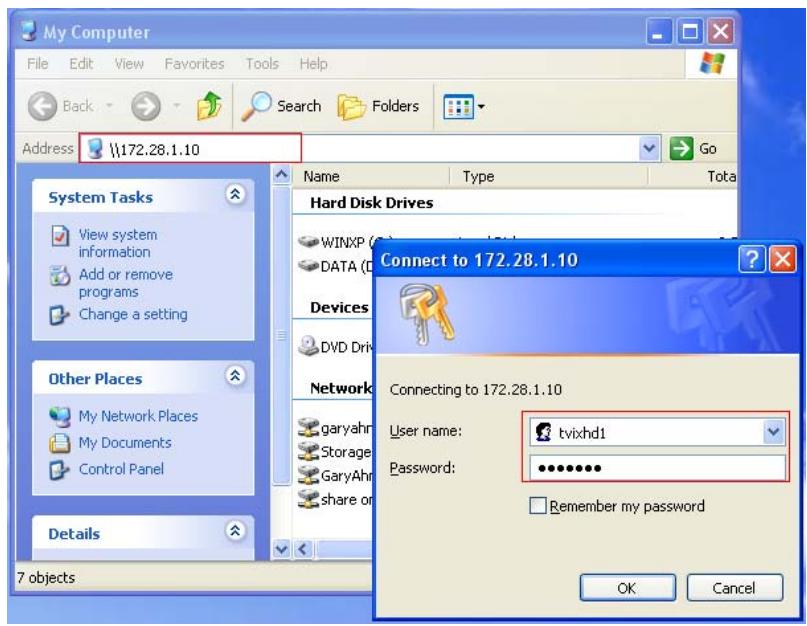
Task: Click the My Documents folder icon
Action: click(60, 443)
